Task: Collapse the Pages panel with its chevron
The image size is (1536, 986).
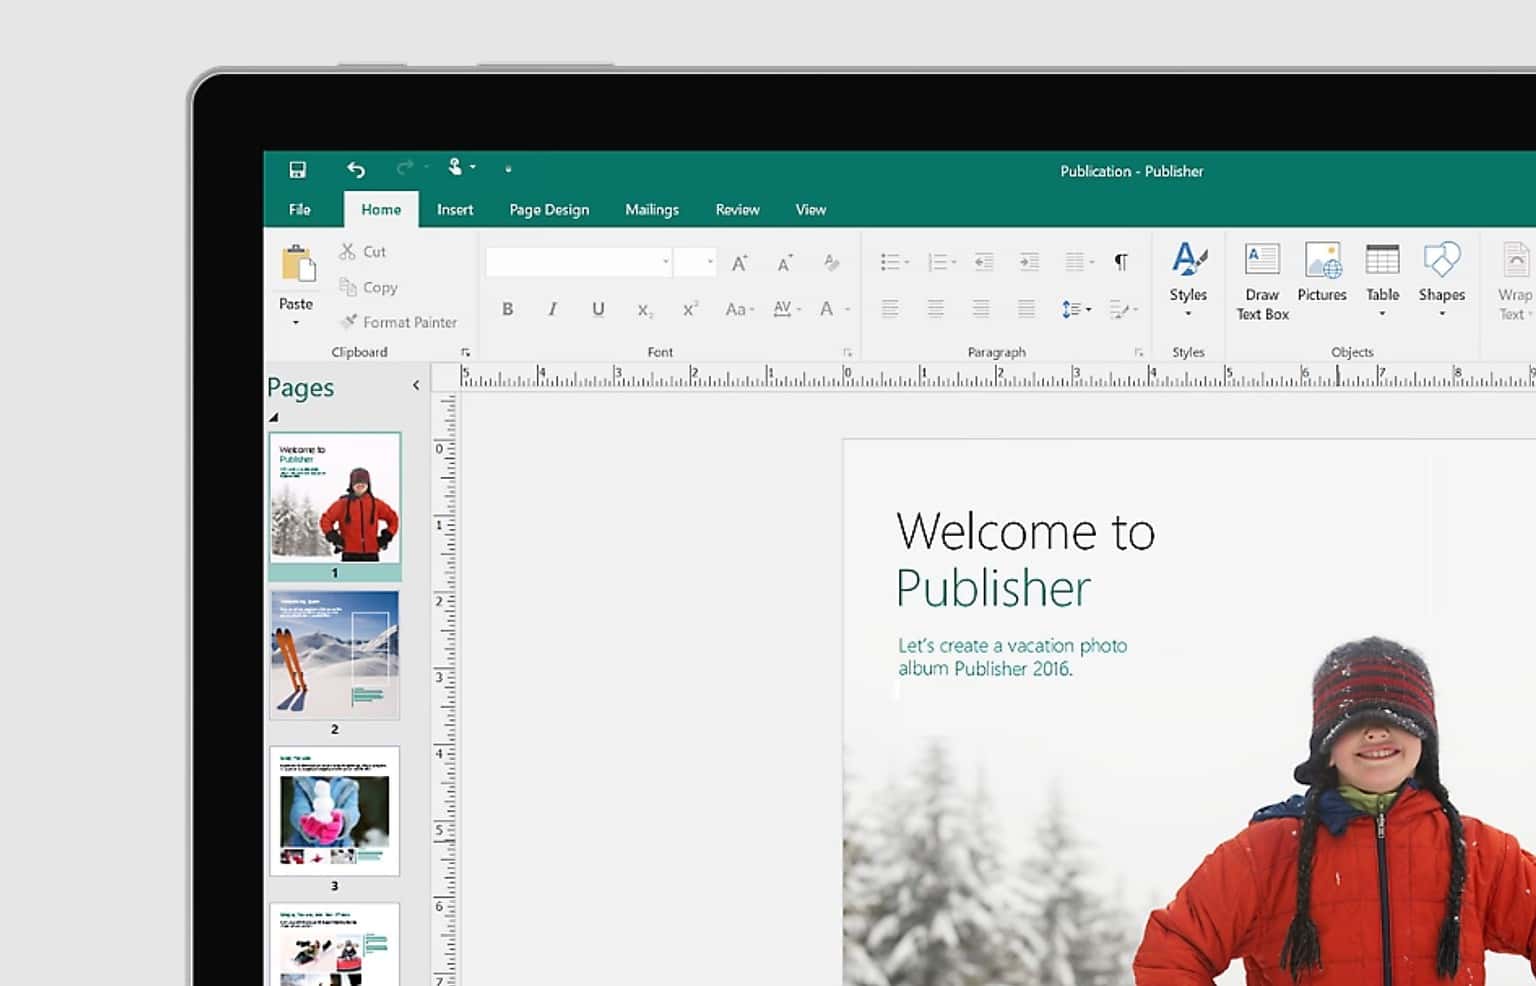Action: [x=416, y=385]
